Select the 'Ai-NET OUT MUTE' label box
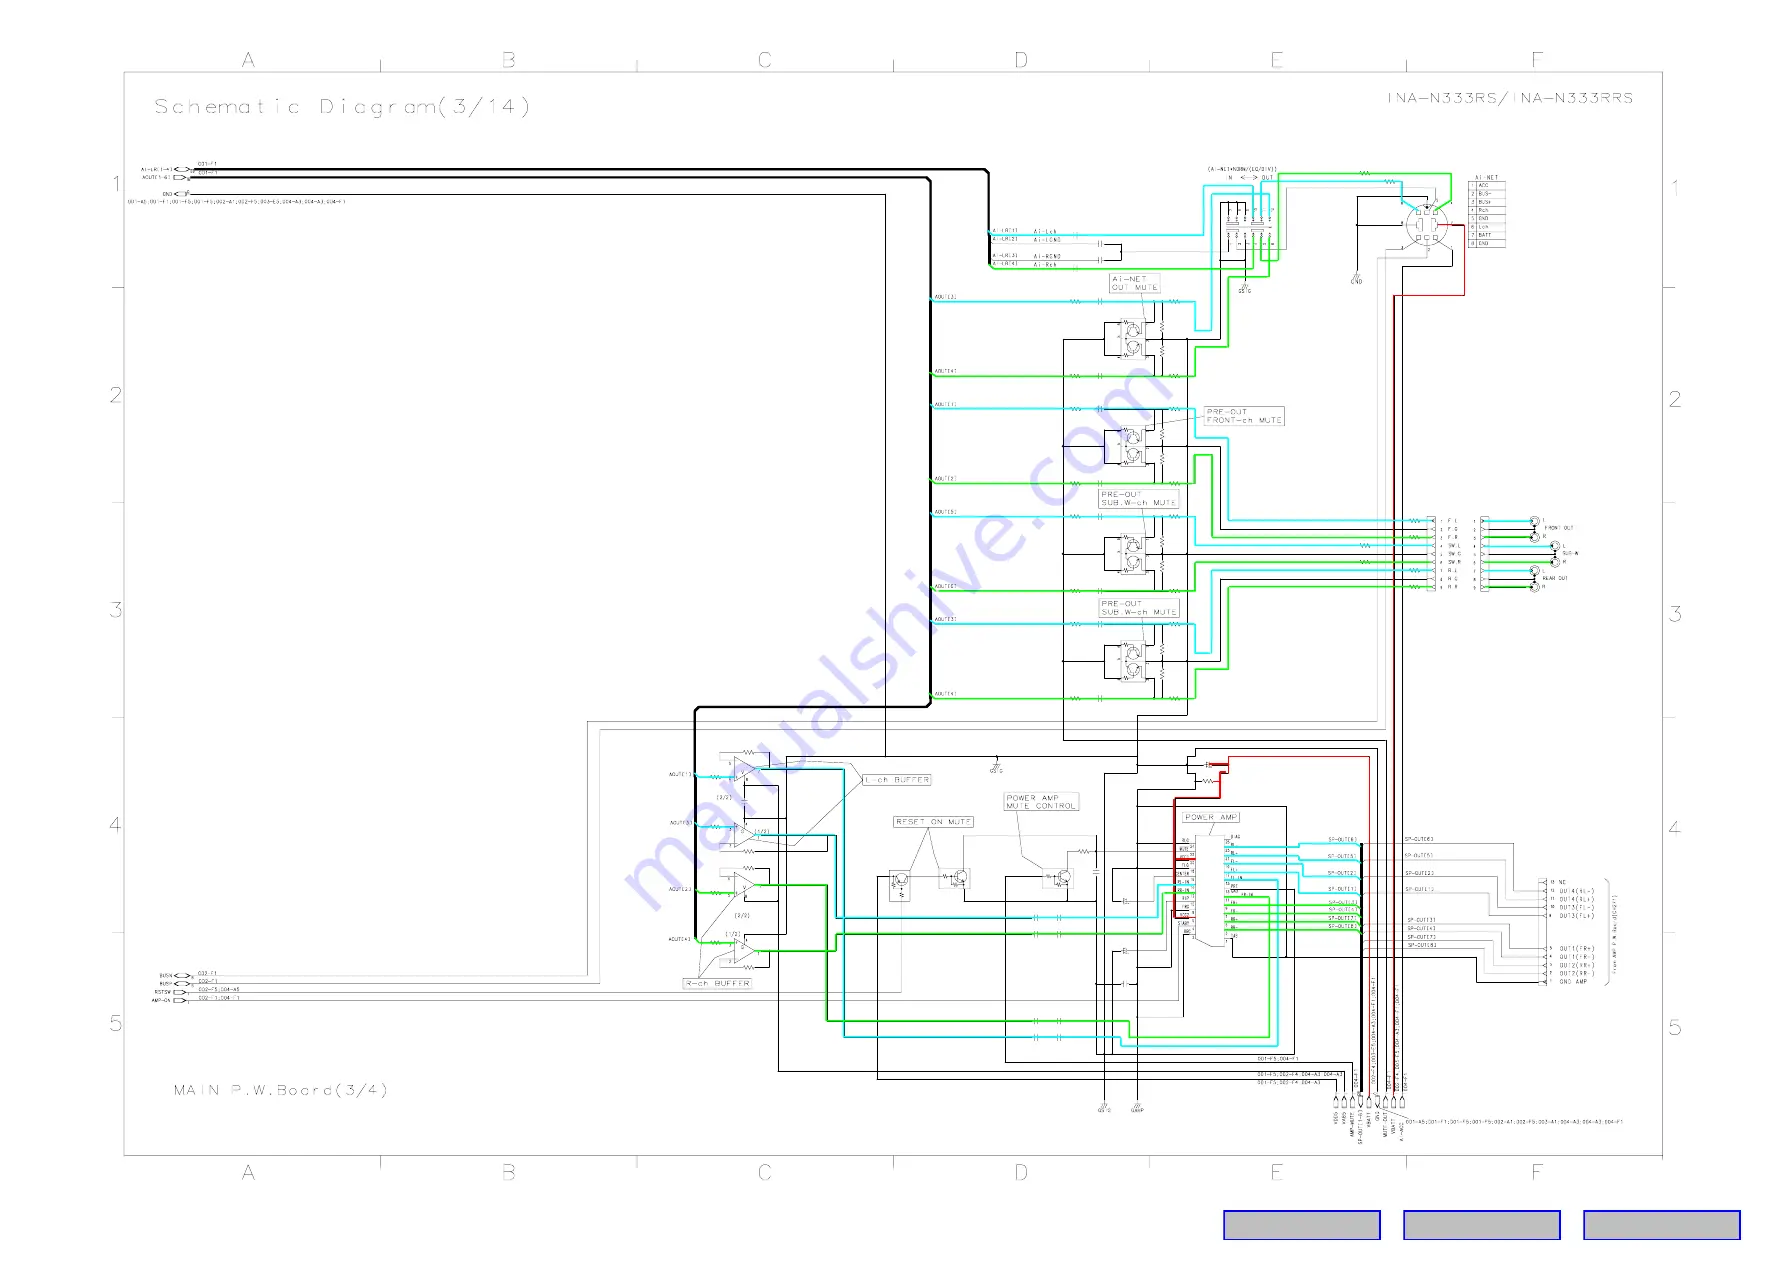The image size is (1786, 1263). (x=1134, y=283)
